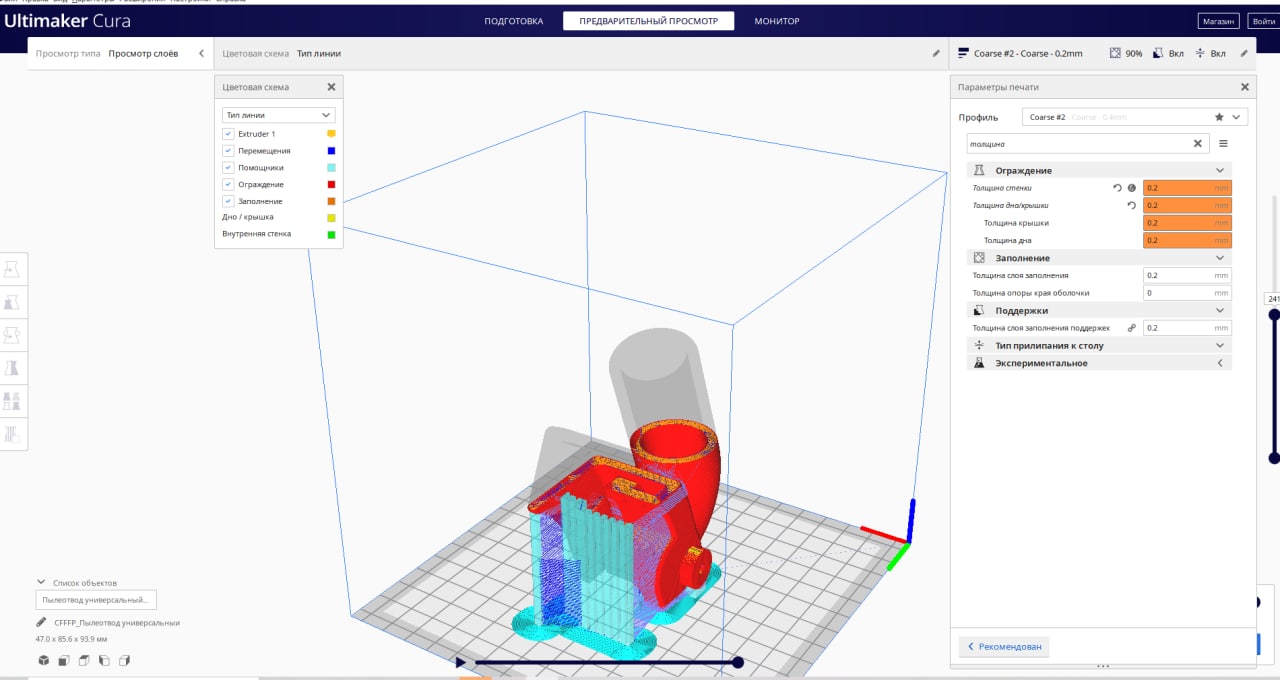This screenshot has height=680, width=1280.
Task: Open the Support Blocker tool
Action: pos(13,434)
